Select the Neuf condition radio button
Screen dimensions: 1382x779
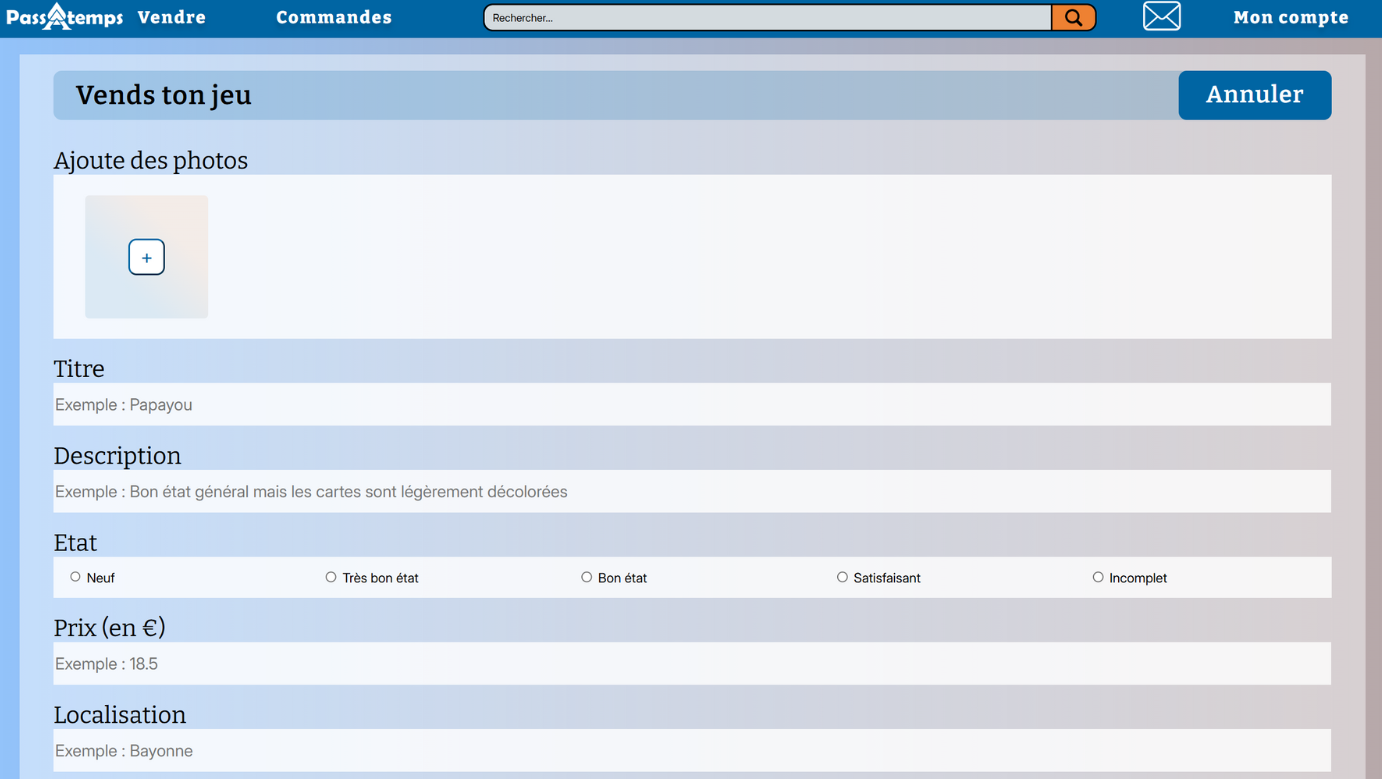(x=76, y=577)
